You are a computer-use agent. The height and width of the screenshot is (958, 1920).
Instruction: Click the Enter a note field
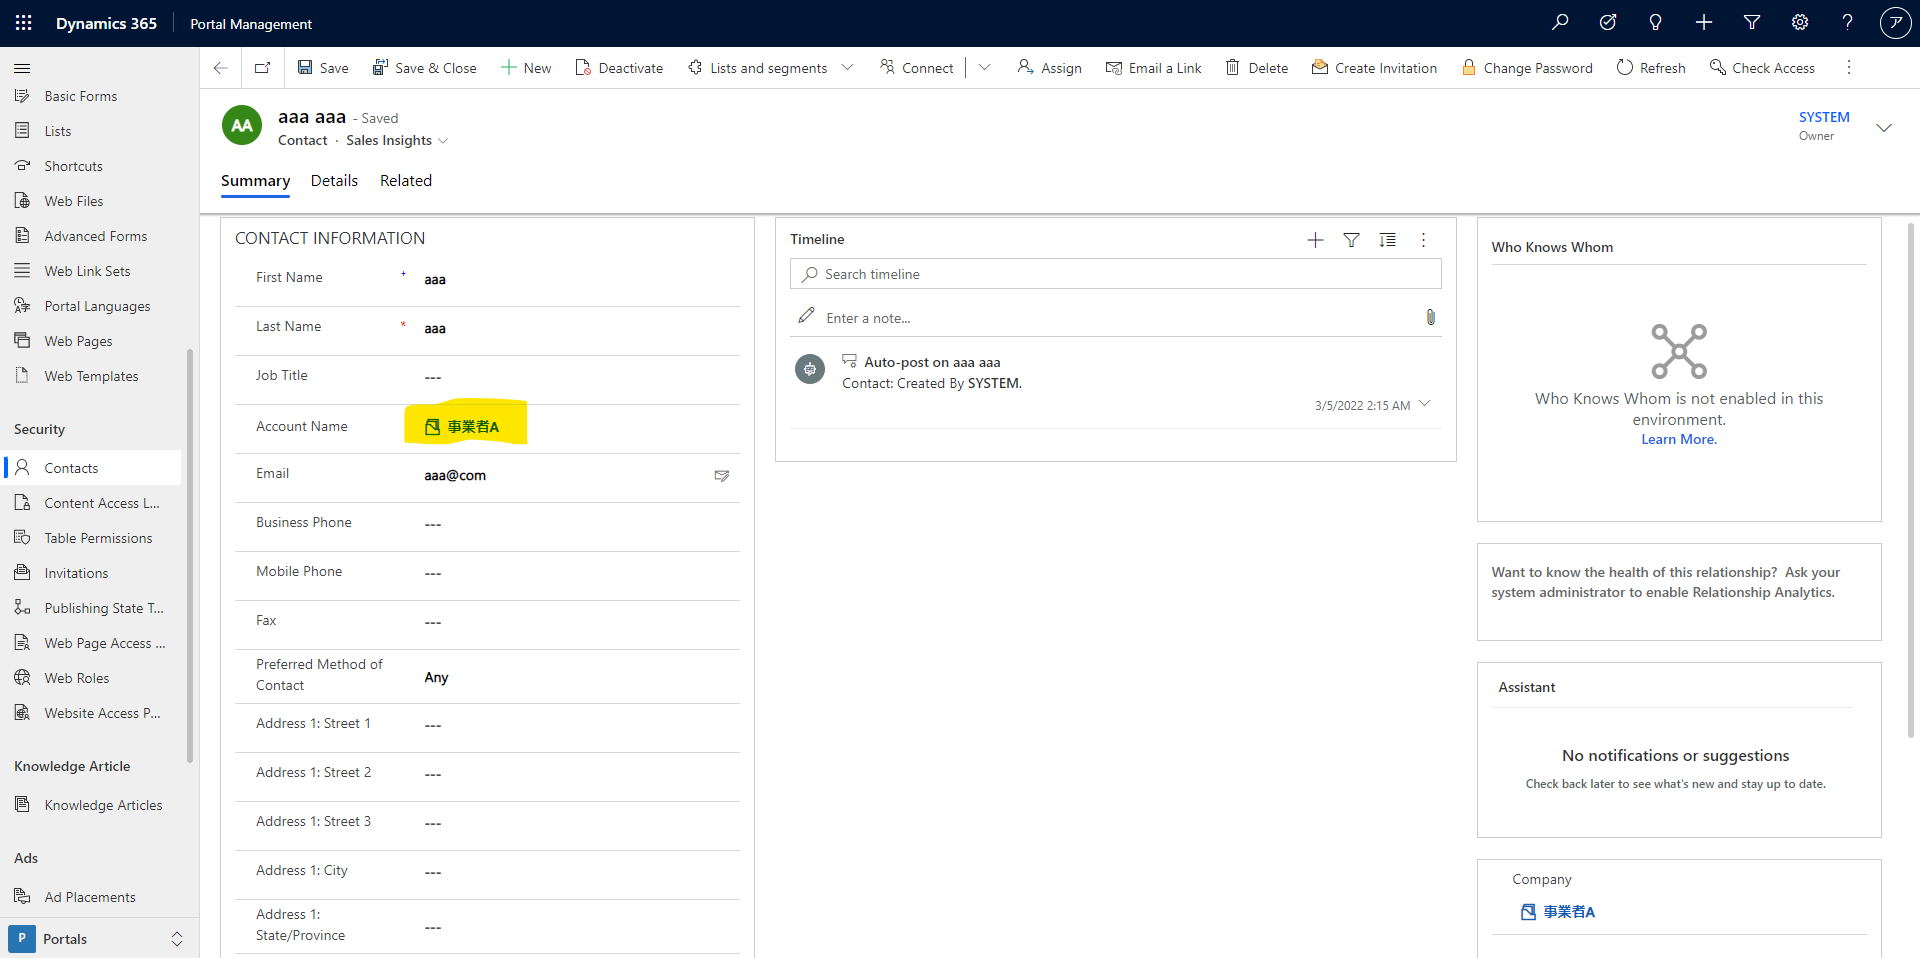tap(1115, 318)
